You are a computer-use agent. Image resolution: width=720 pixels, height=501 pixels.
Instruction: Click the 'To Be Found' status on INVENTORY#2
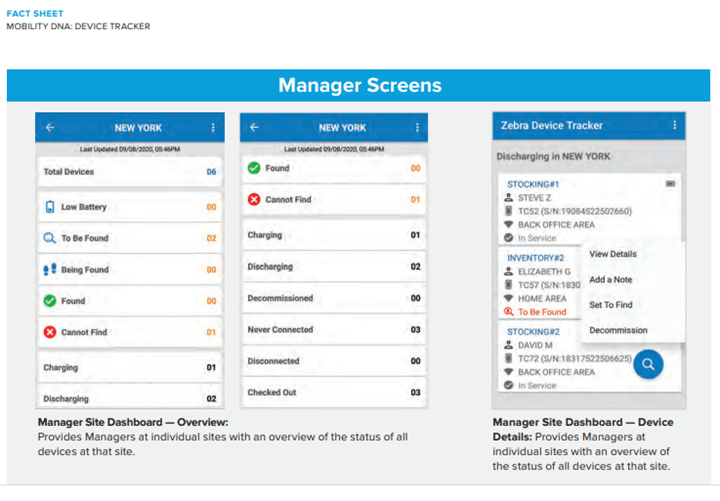[542, 312]
